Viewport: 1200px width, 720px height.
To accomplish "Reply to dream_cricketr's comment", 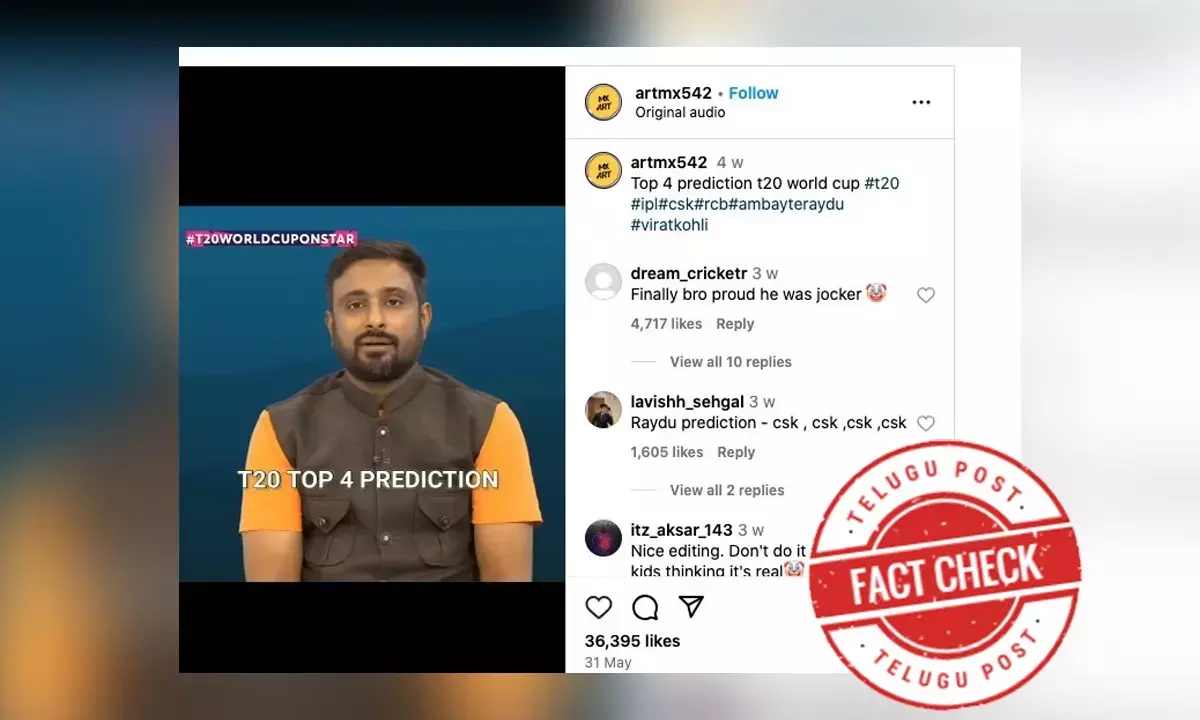I will [x=735, y=324].
